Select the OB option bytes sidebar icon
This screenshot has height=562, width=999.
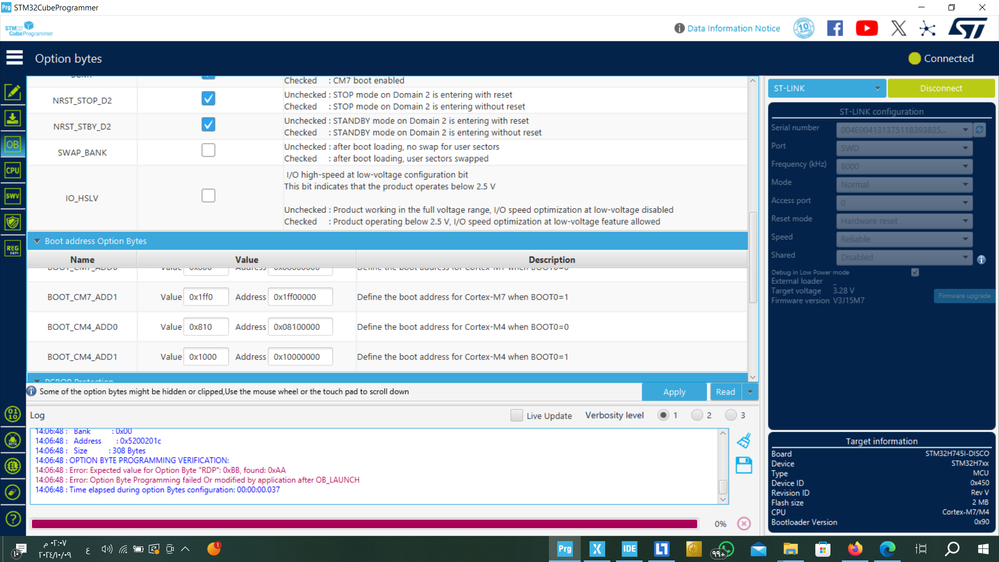coord(13,145)
